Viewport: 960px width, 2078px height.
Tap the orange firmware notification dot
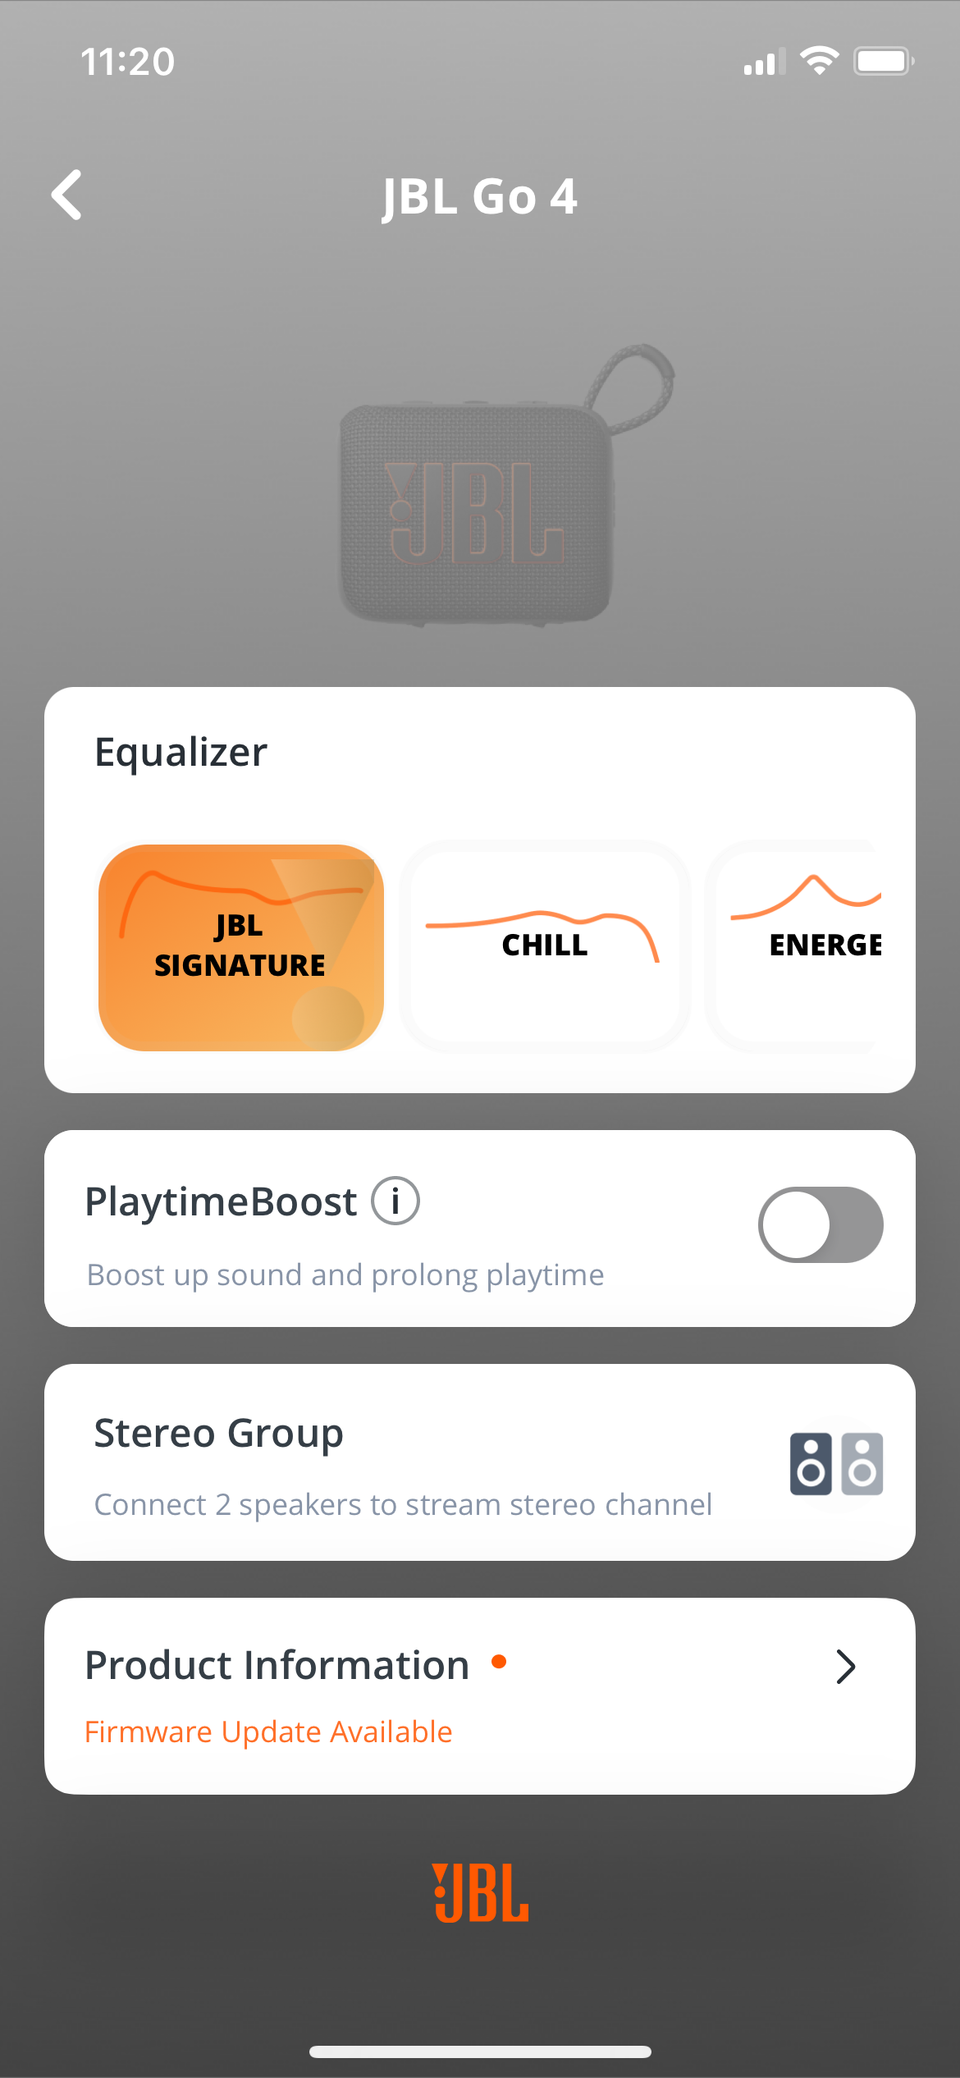coord(499,1662)
